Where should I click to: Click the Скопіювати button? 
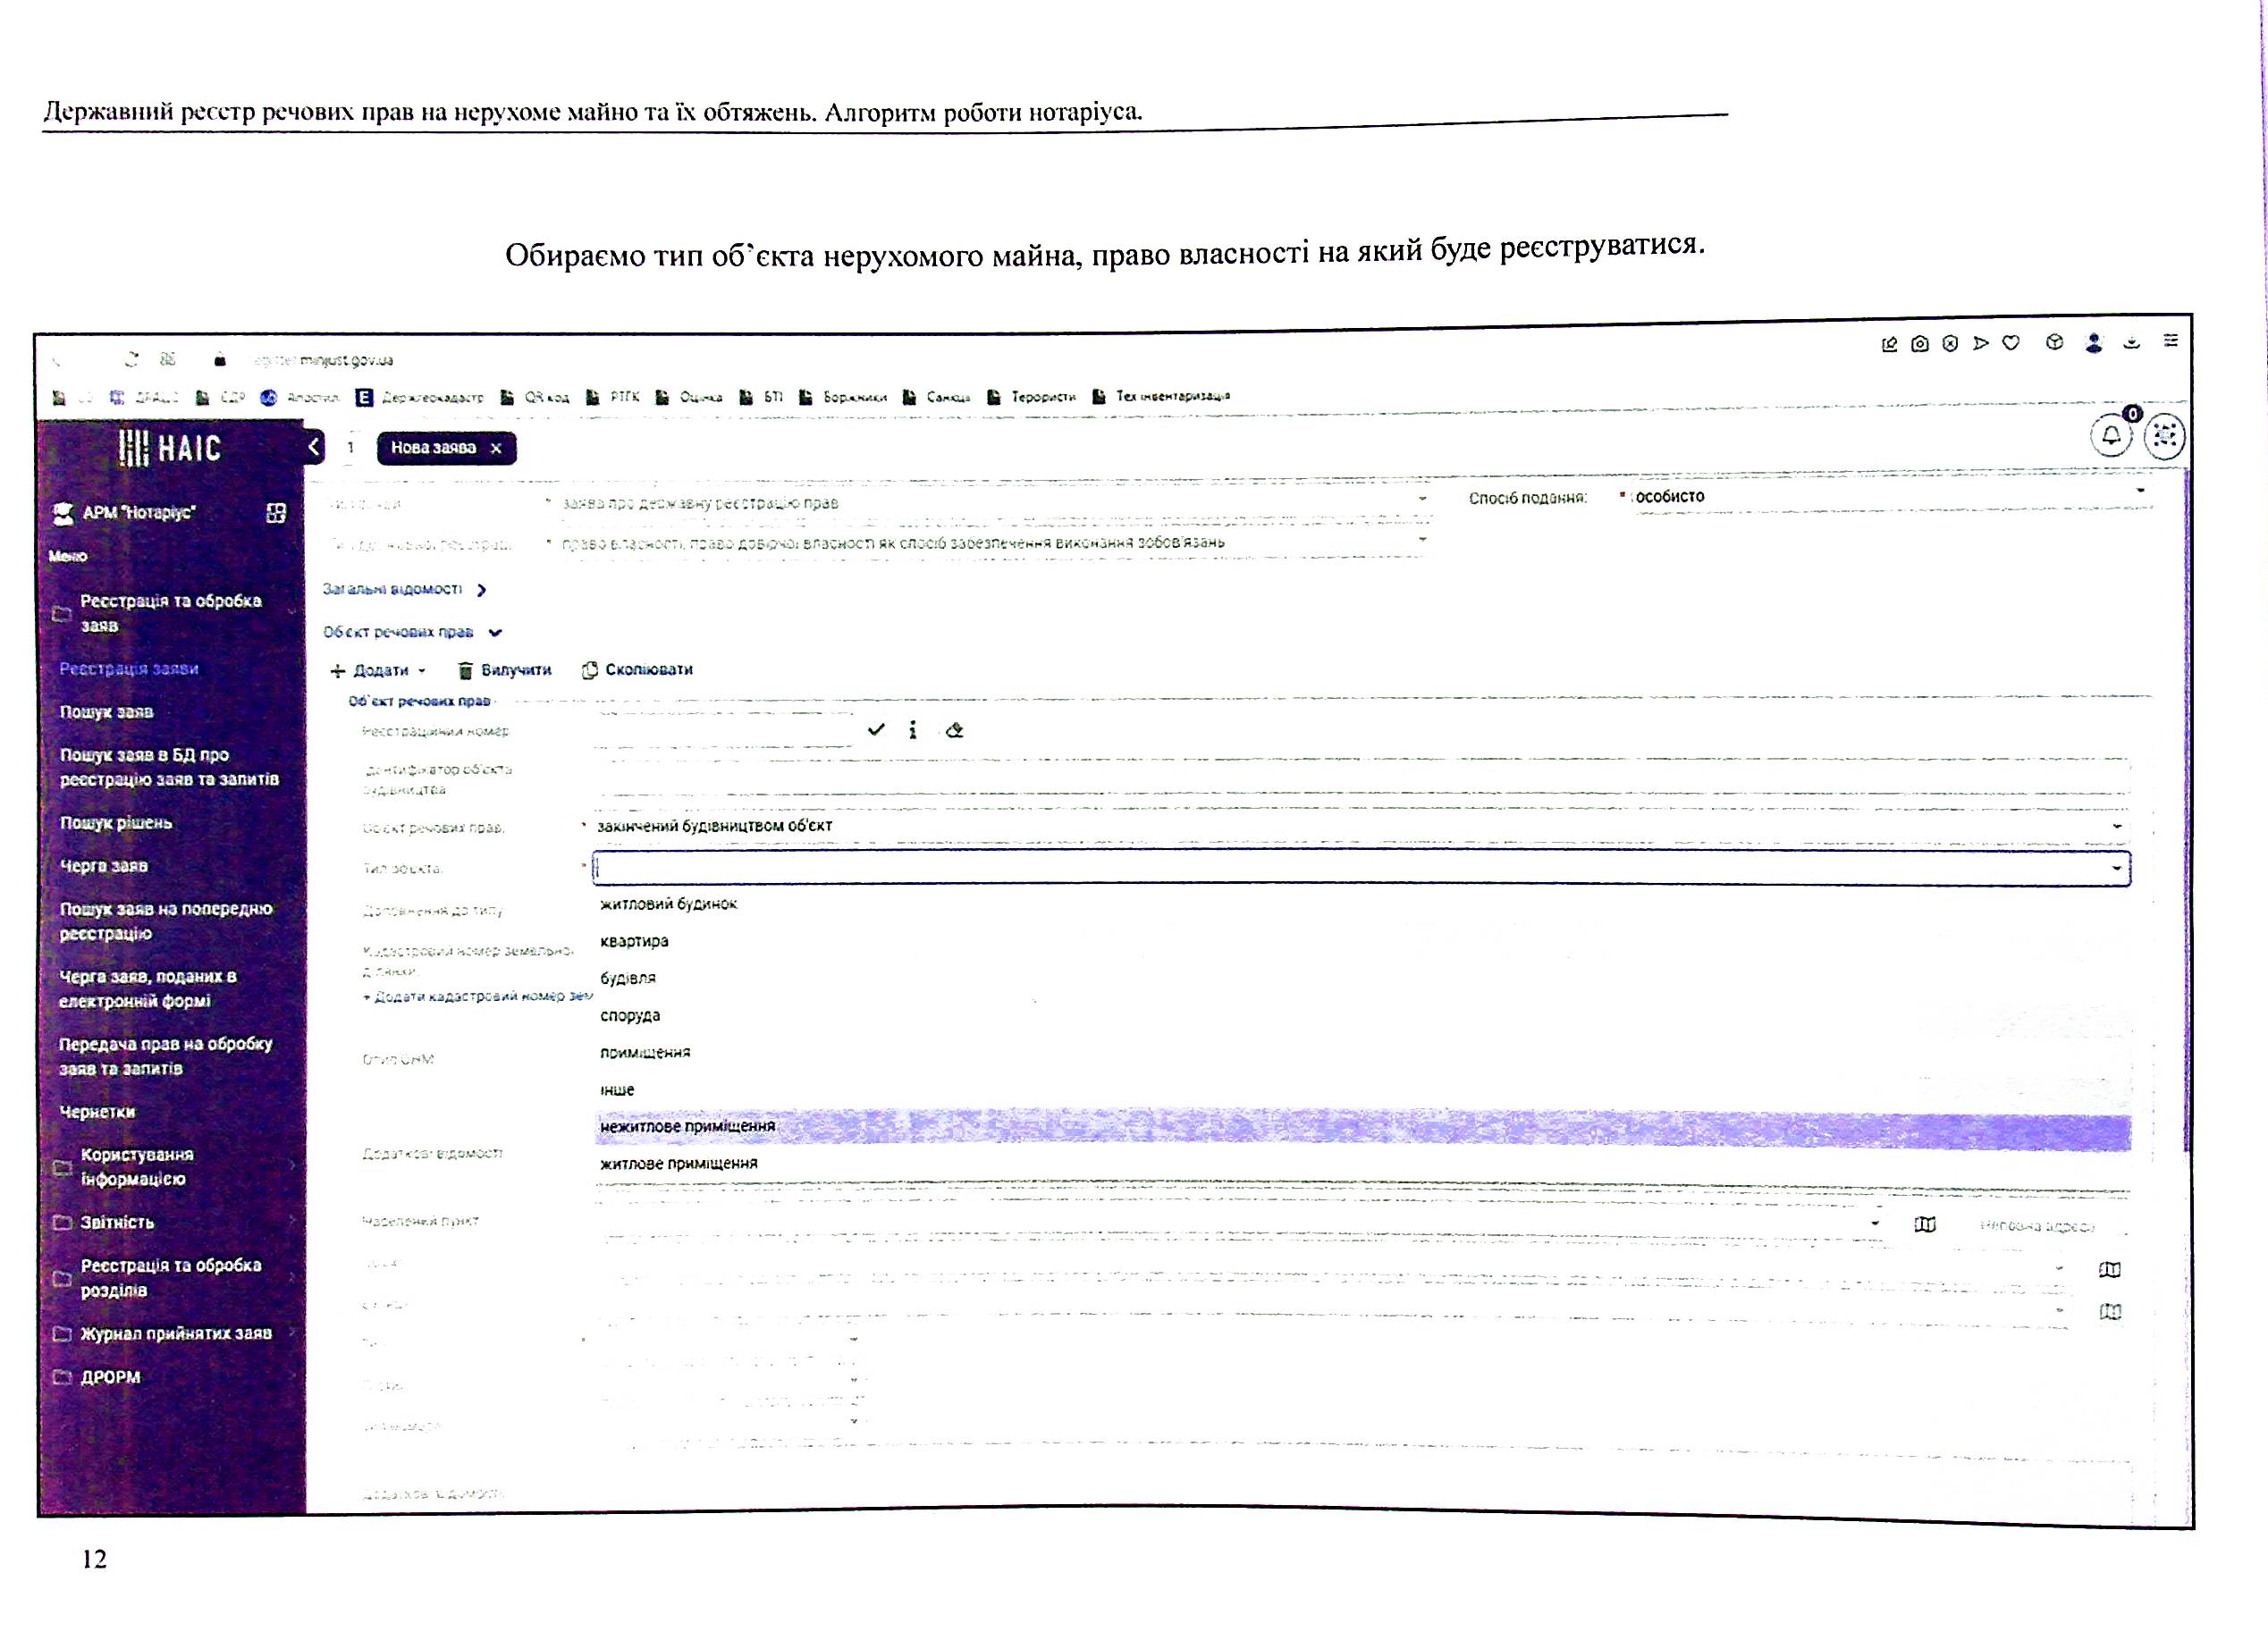(638, 670)
